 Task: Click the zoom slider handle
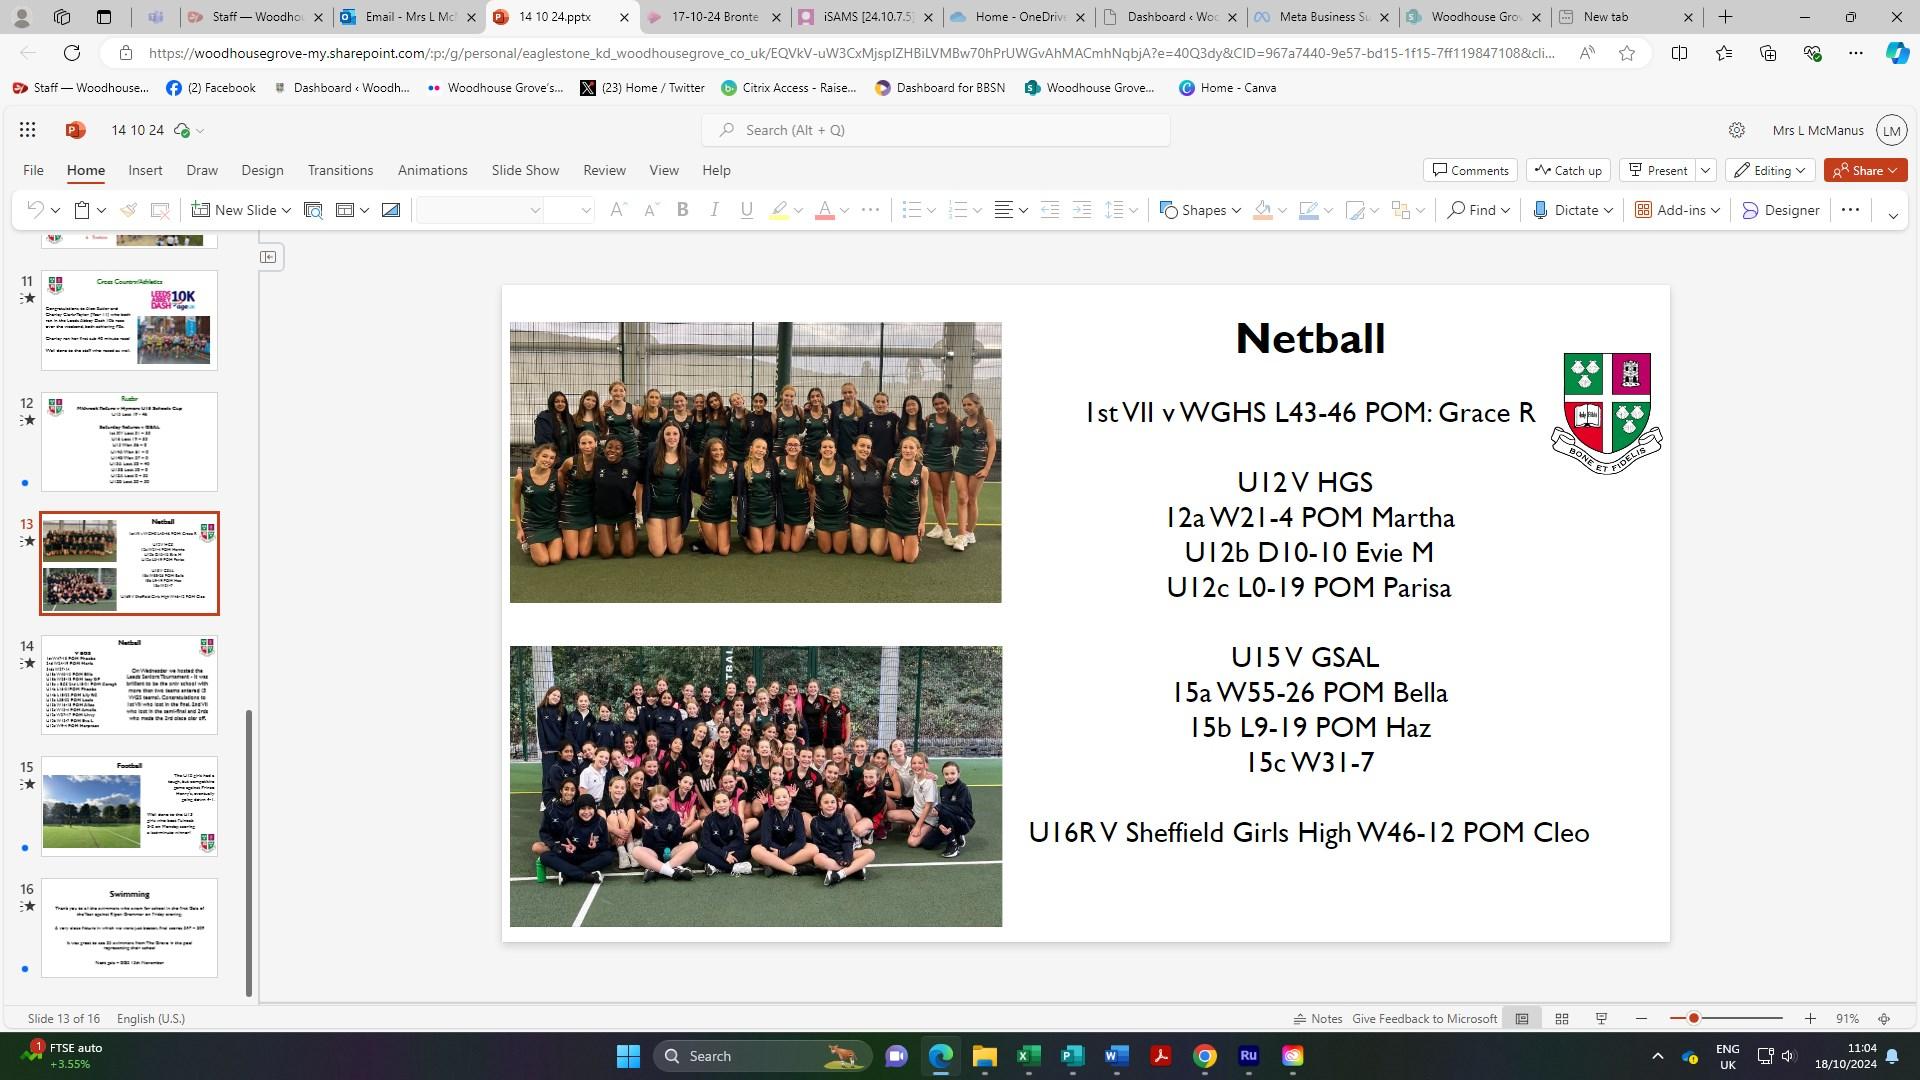[x=1693, y=1019]
